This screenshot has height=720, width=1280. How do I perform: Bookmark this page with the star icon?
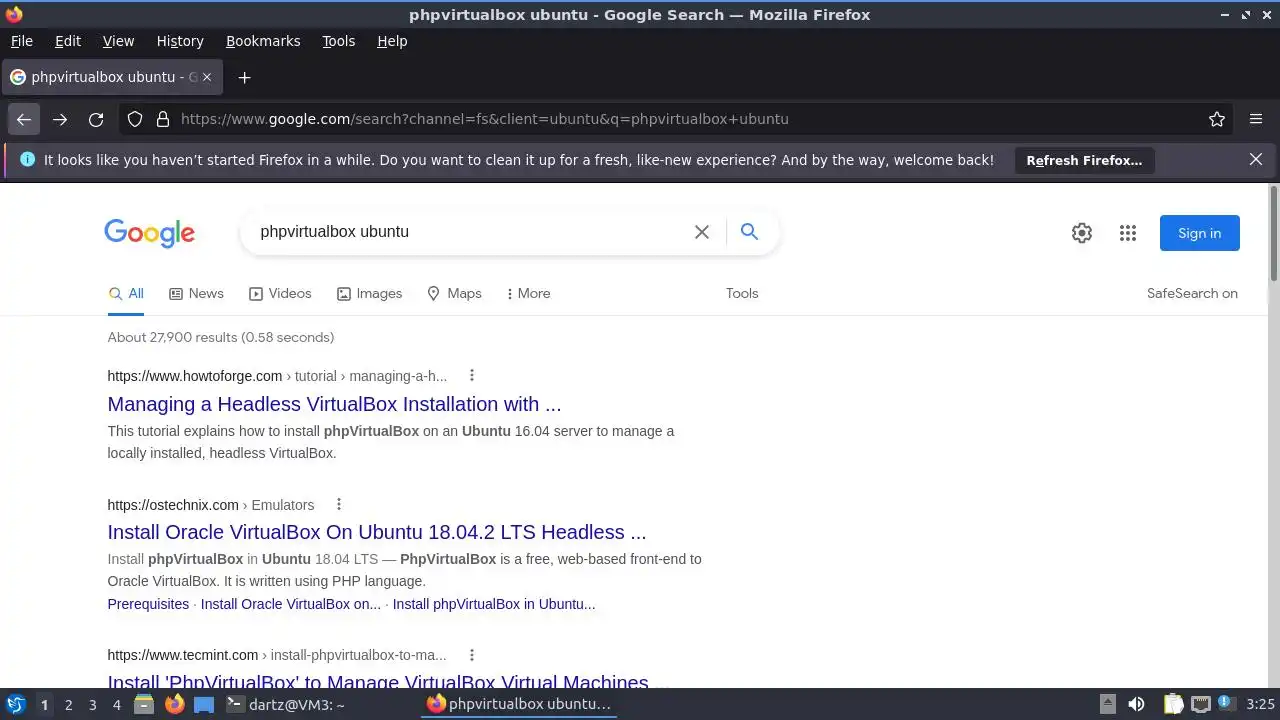pyautogui.click(x=1217, y=119)
